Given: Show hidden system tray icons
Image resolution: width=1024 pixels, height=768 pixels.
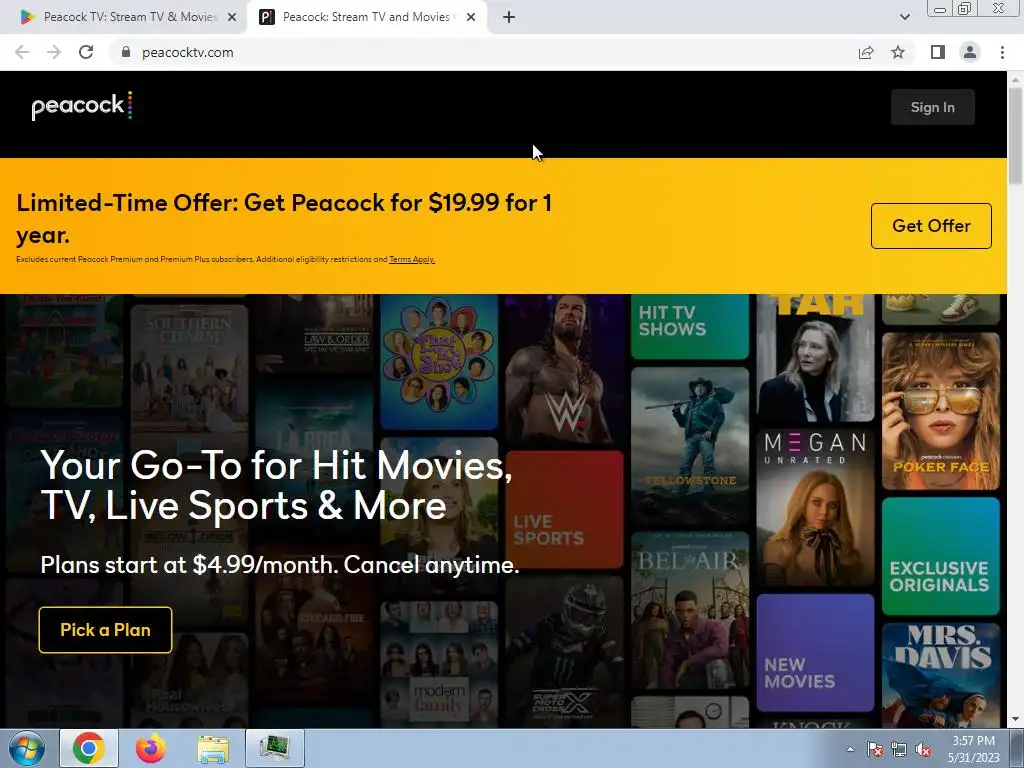Looking at the screenshot, I should 850,750.
